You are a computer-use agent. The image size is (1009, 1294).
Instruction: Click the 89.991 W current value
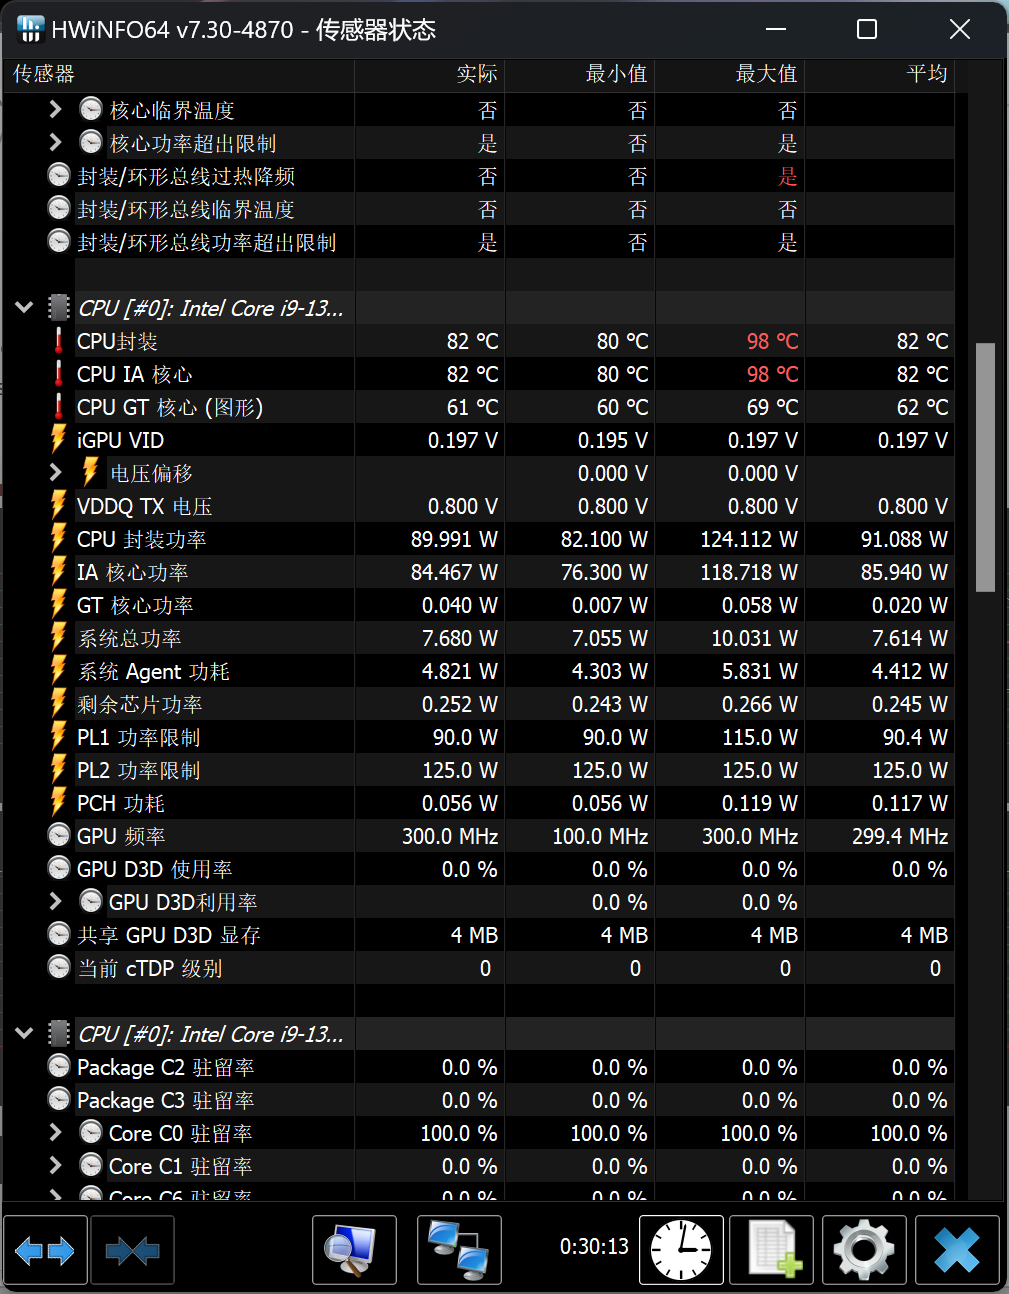click(x=454, y=539)
